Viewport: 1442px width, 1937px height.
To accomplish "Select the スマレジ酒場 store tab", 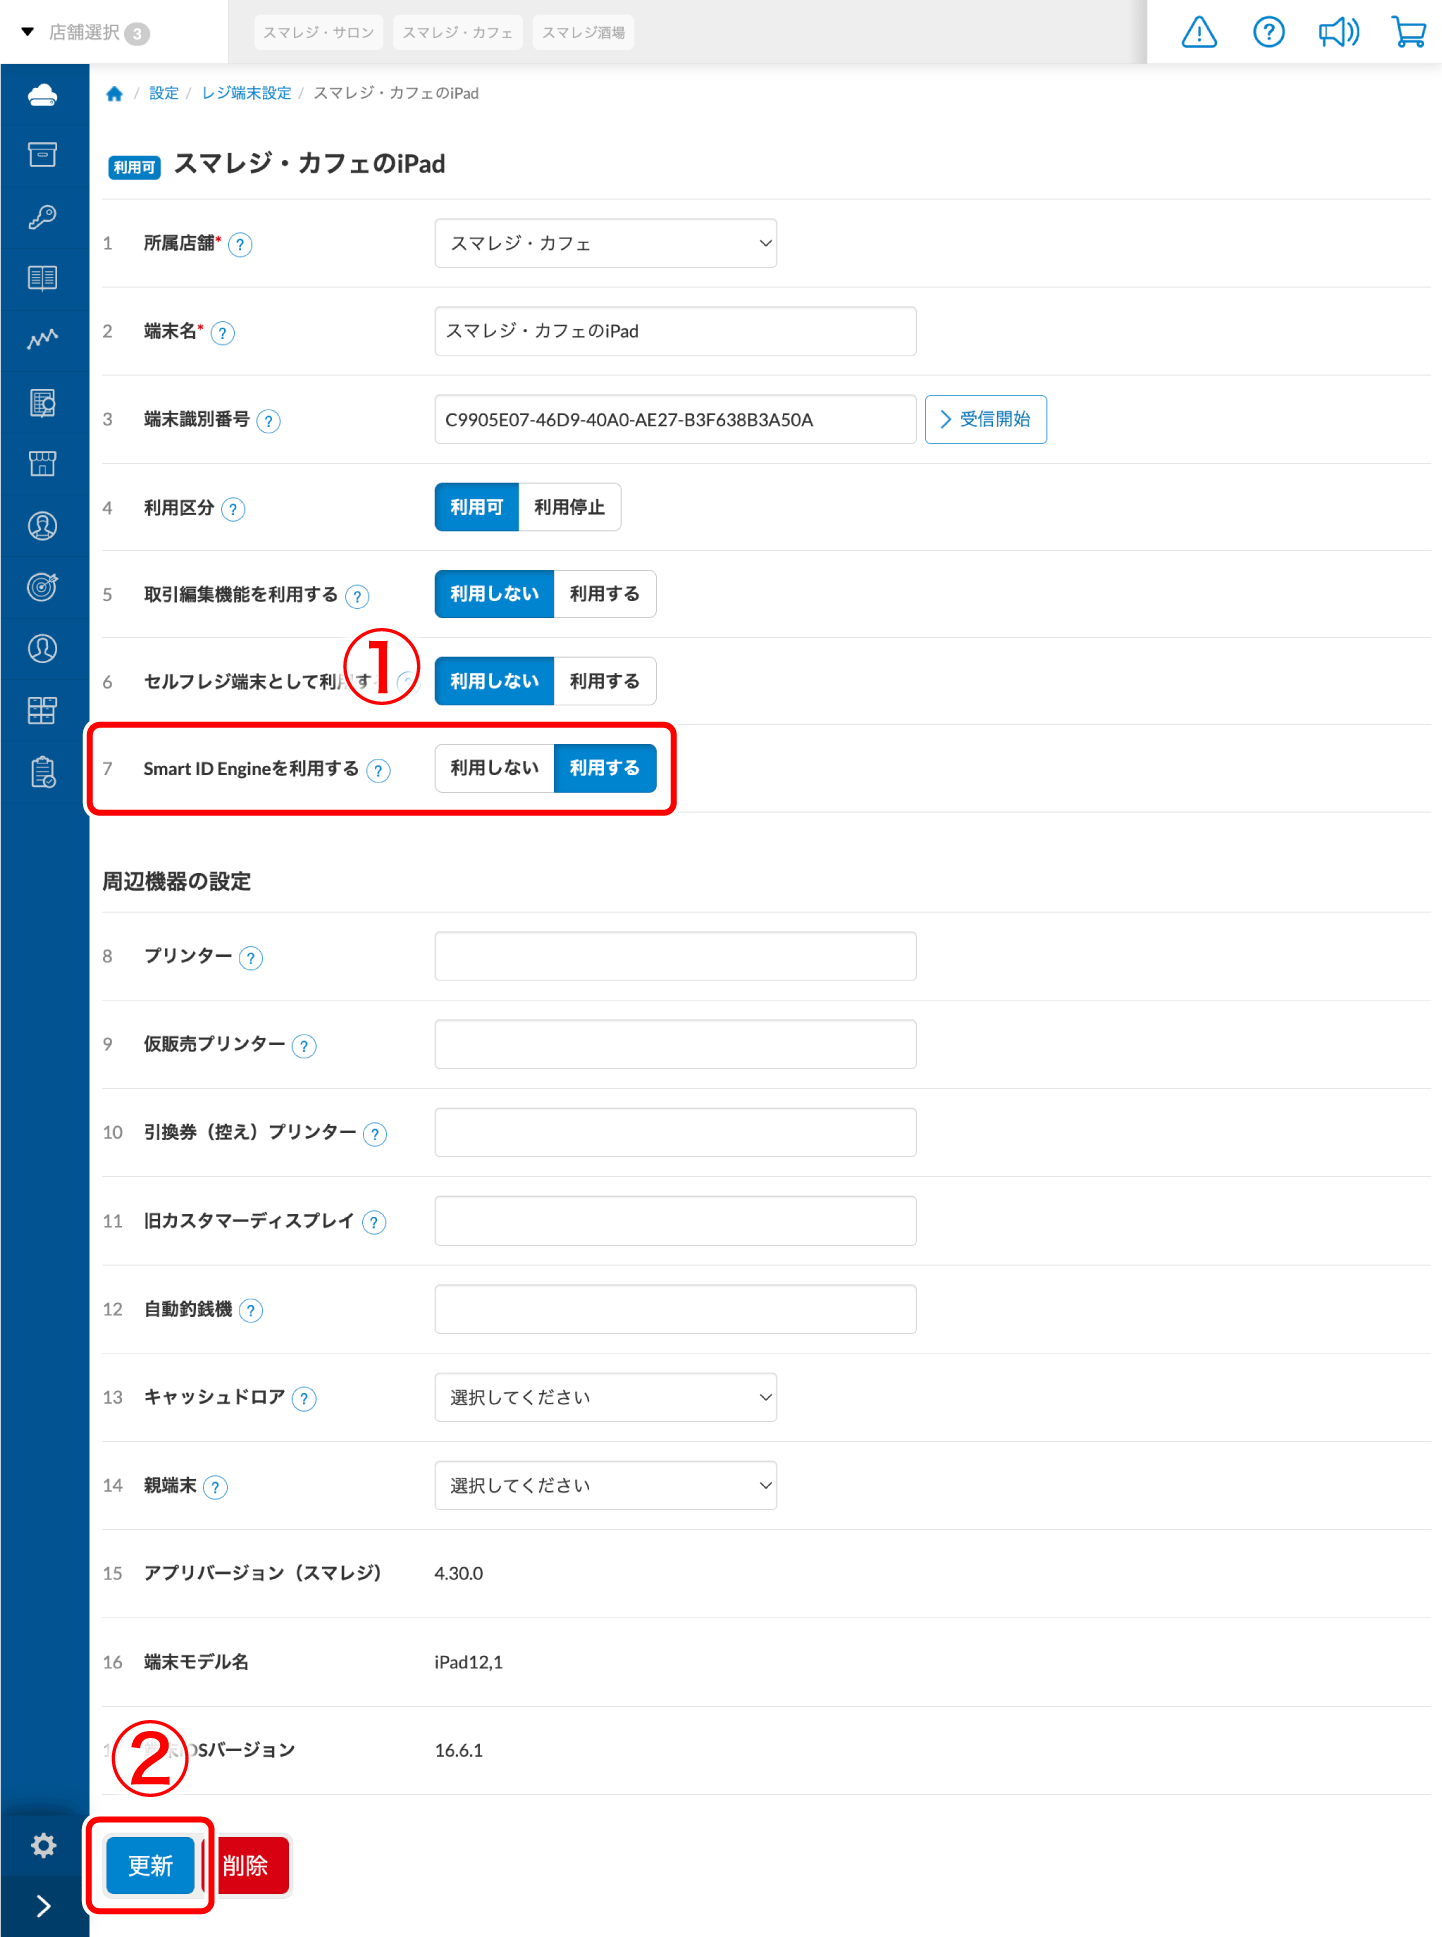I will click(584, 32).
